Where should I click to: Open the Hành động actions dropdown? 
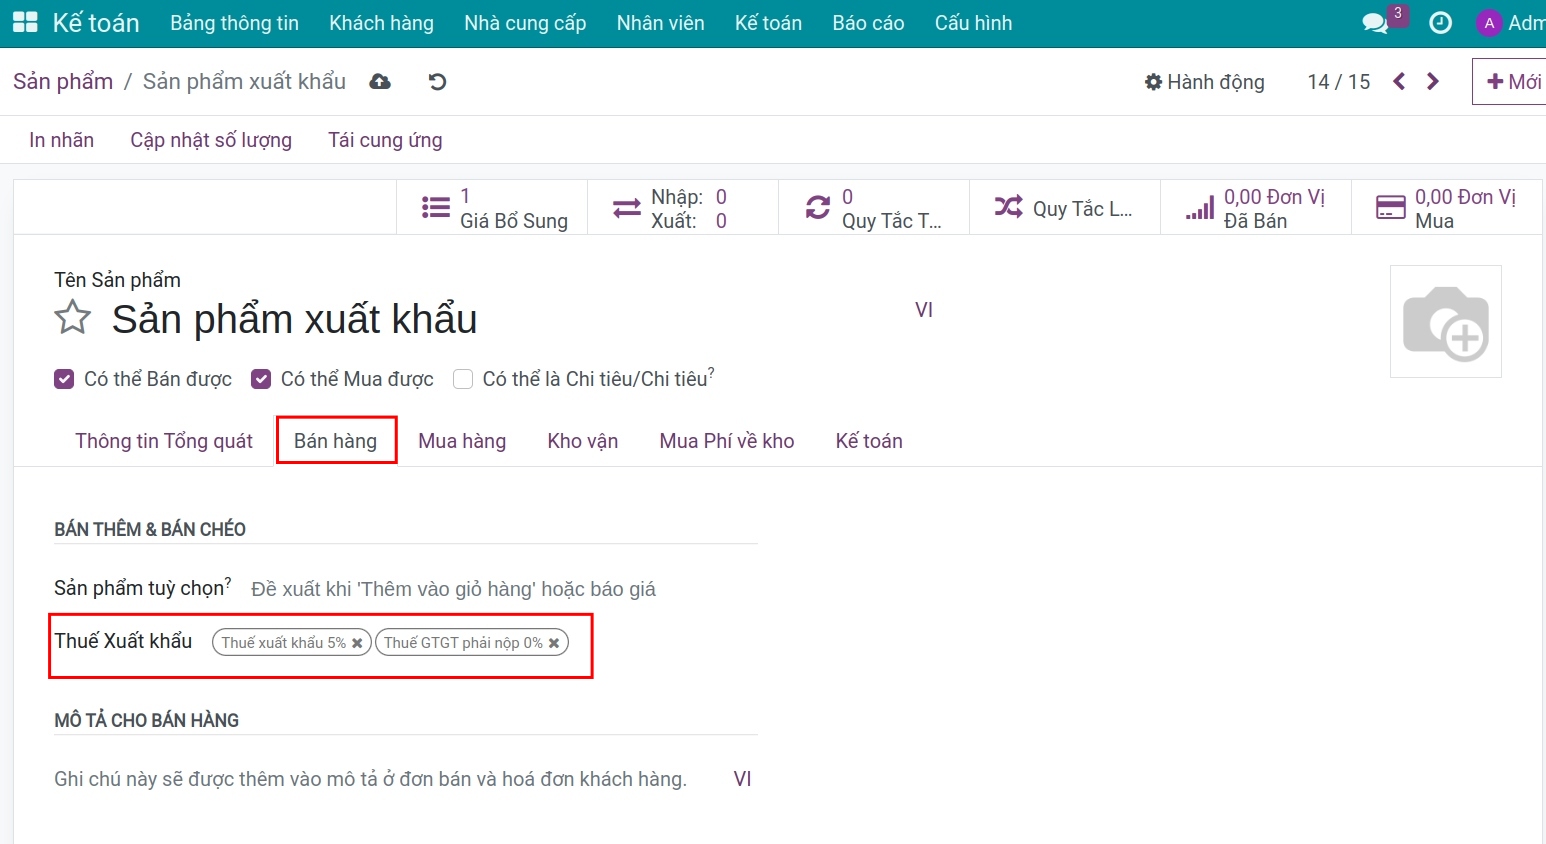tap(1204, 82)
